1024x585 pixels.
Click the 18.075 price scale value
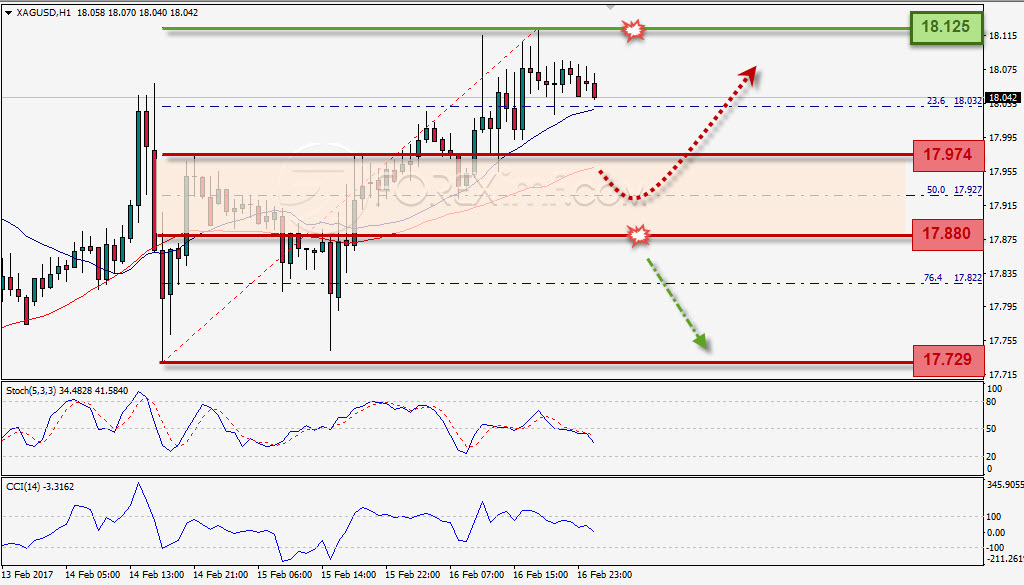(1002, 70)
